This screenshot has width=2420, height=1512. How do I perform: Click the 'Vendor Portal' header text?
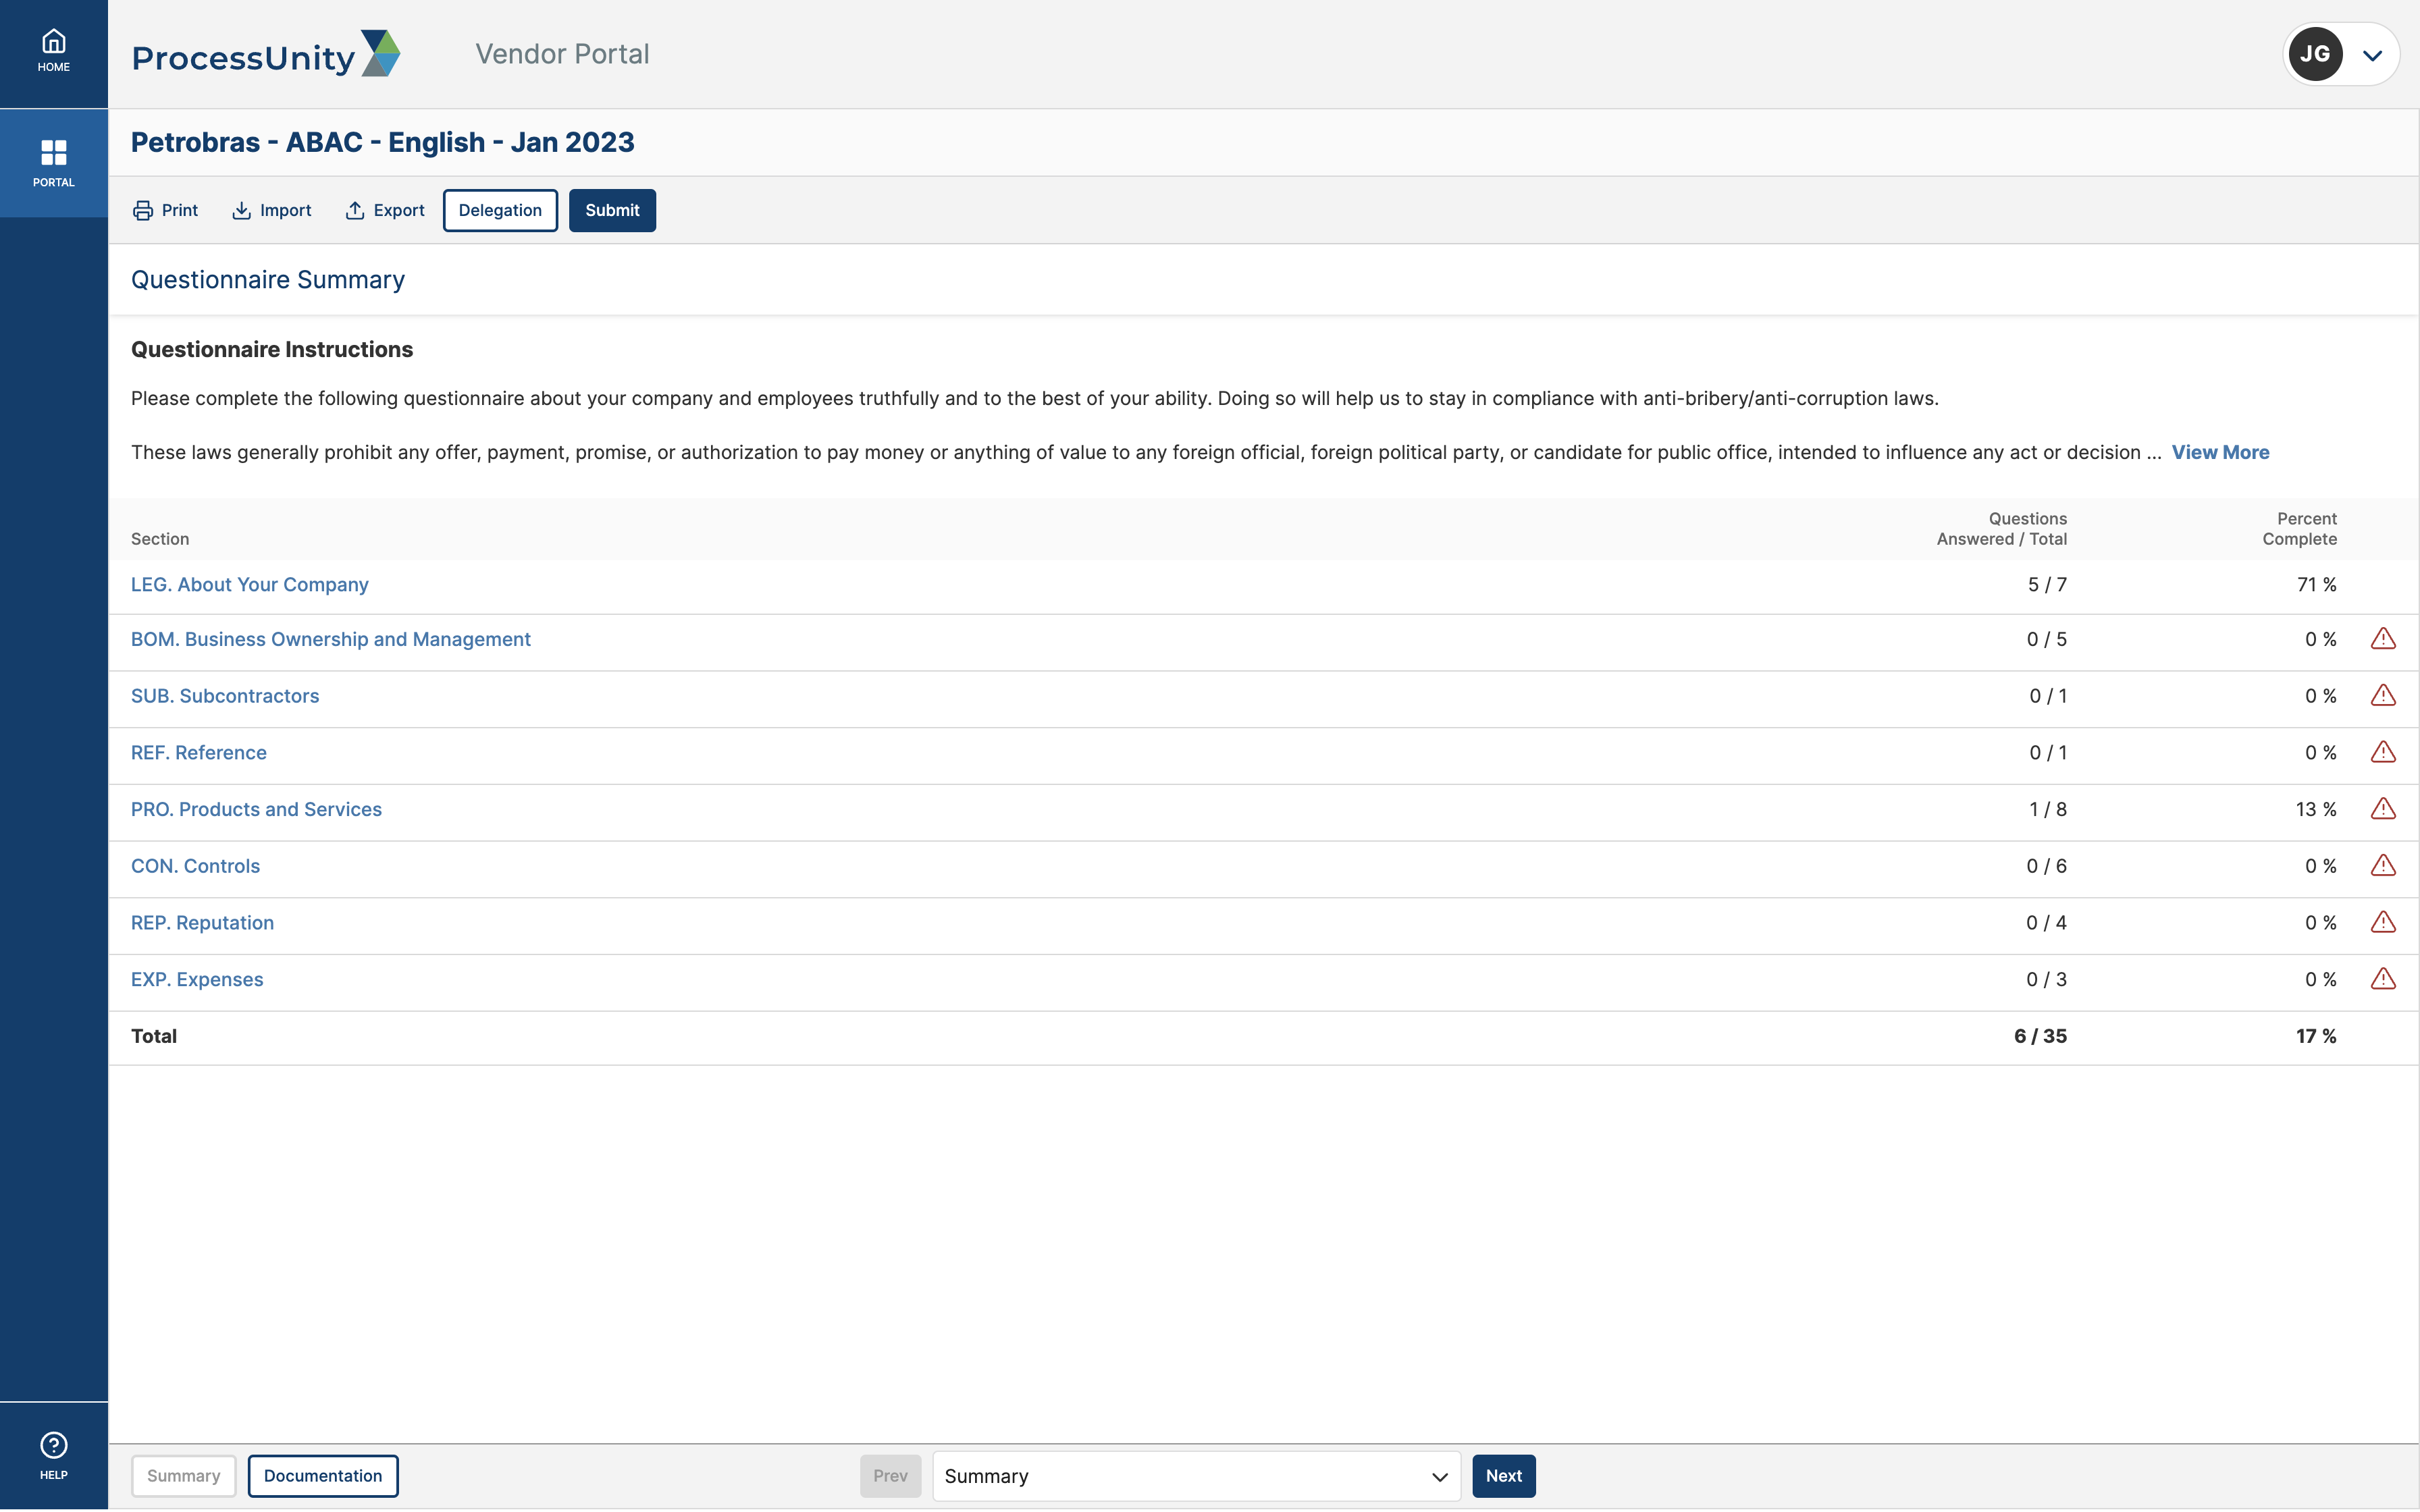[562, 54]
